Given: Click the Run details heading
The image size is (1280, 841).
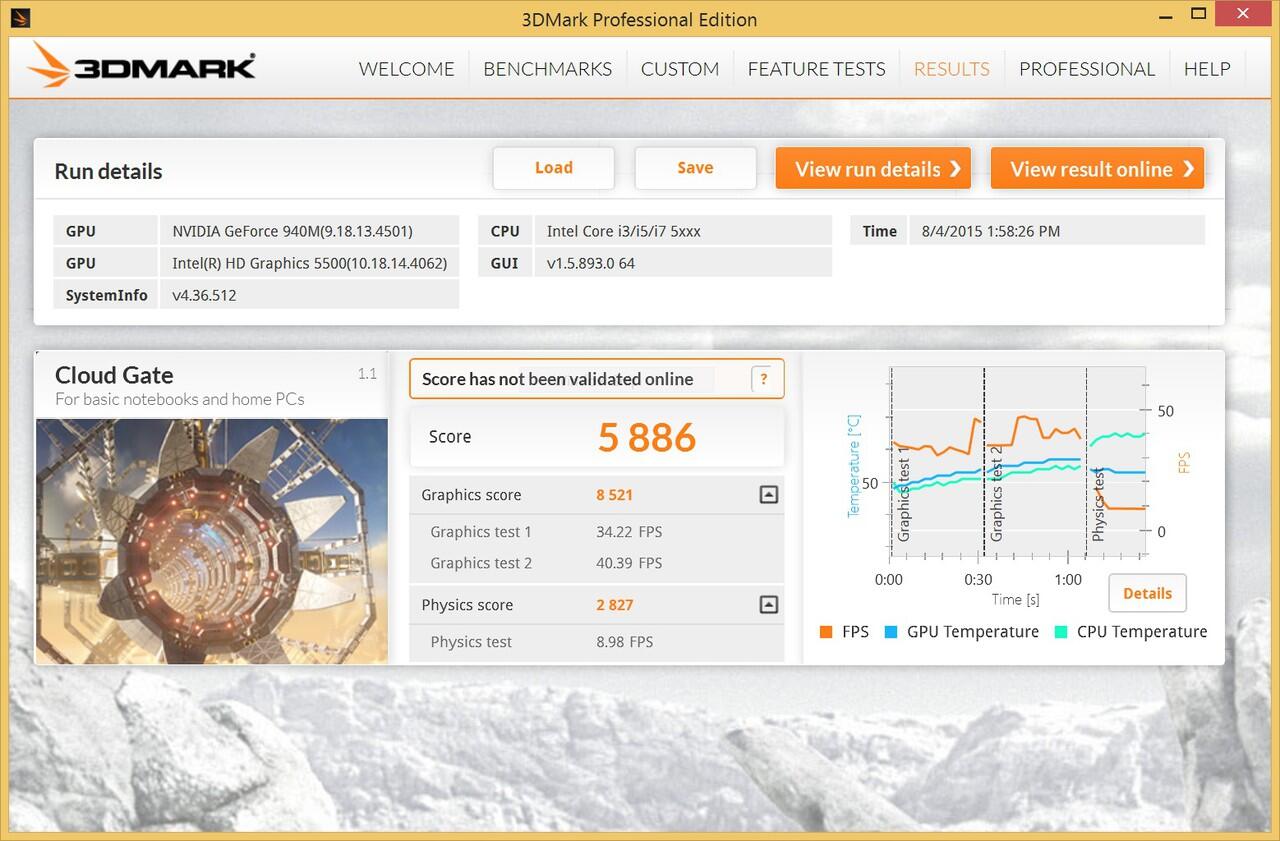Looking at the screenshot, I should pyautogui.click(x=108, y=171).
